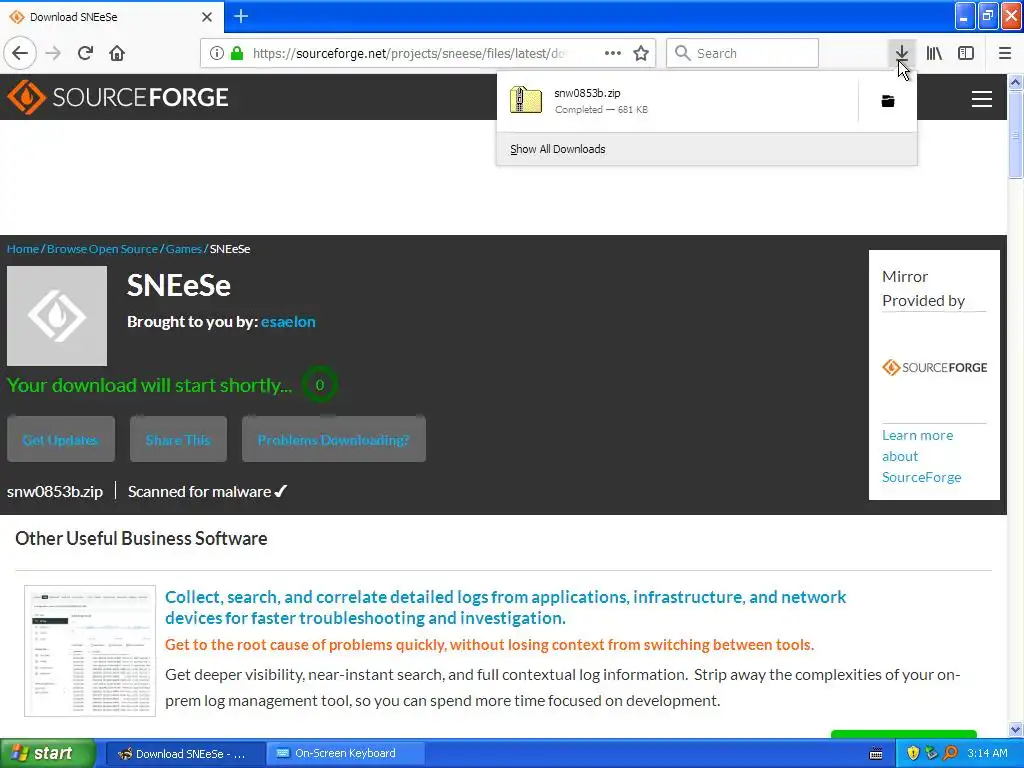Bookmark this page with the star
The image size is (1024, 768).
tap(641, 53)
